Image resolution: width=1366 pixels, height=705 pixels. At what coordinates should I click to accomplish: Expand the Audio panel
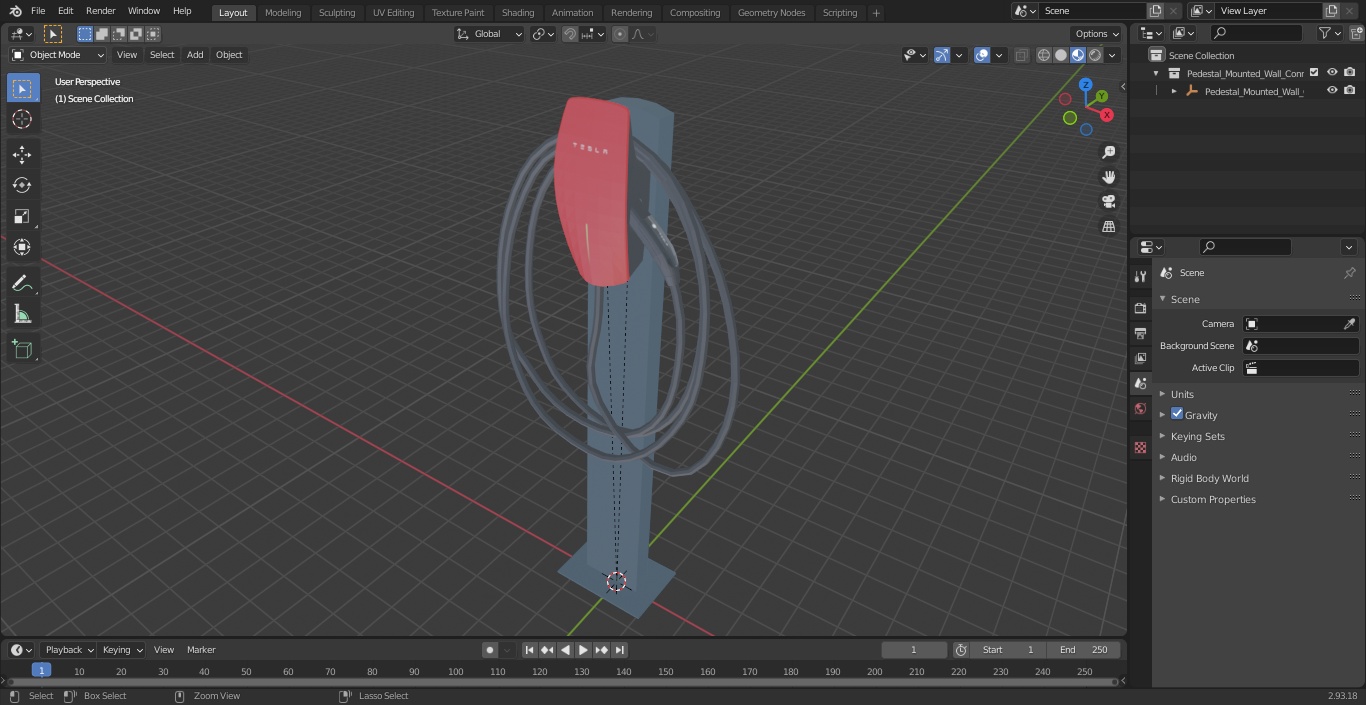click(1183, 457)
